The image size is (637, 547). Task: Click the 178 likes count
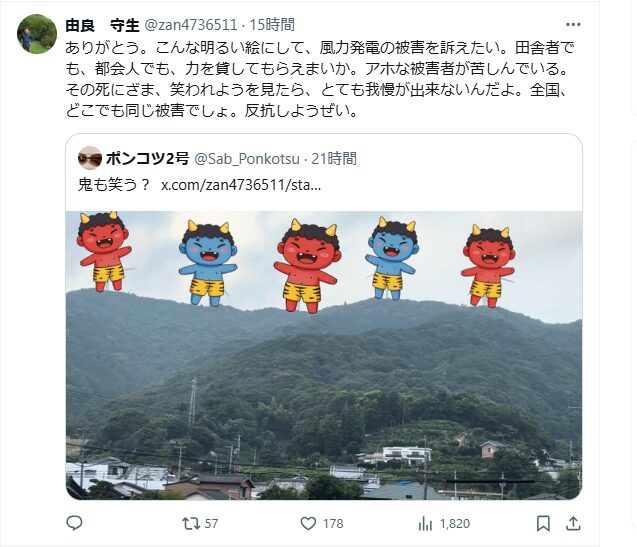(333, 523)
